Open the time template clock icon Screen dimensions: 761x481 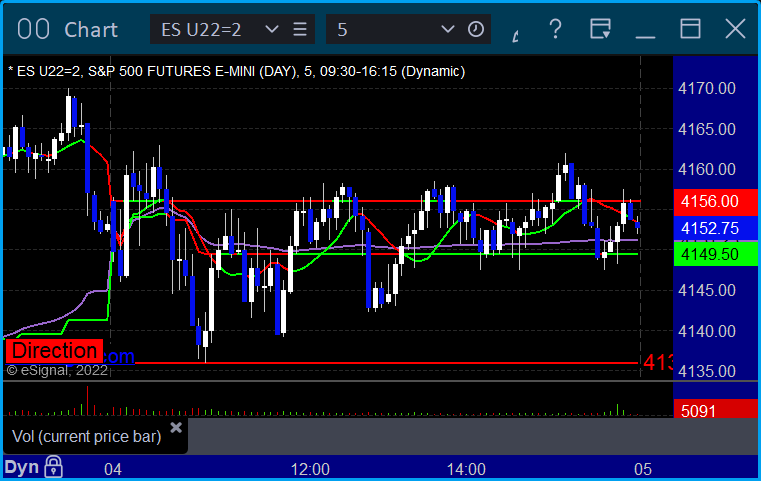tap(476, 29)
